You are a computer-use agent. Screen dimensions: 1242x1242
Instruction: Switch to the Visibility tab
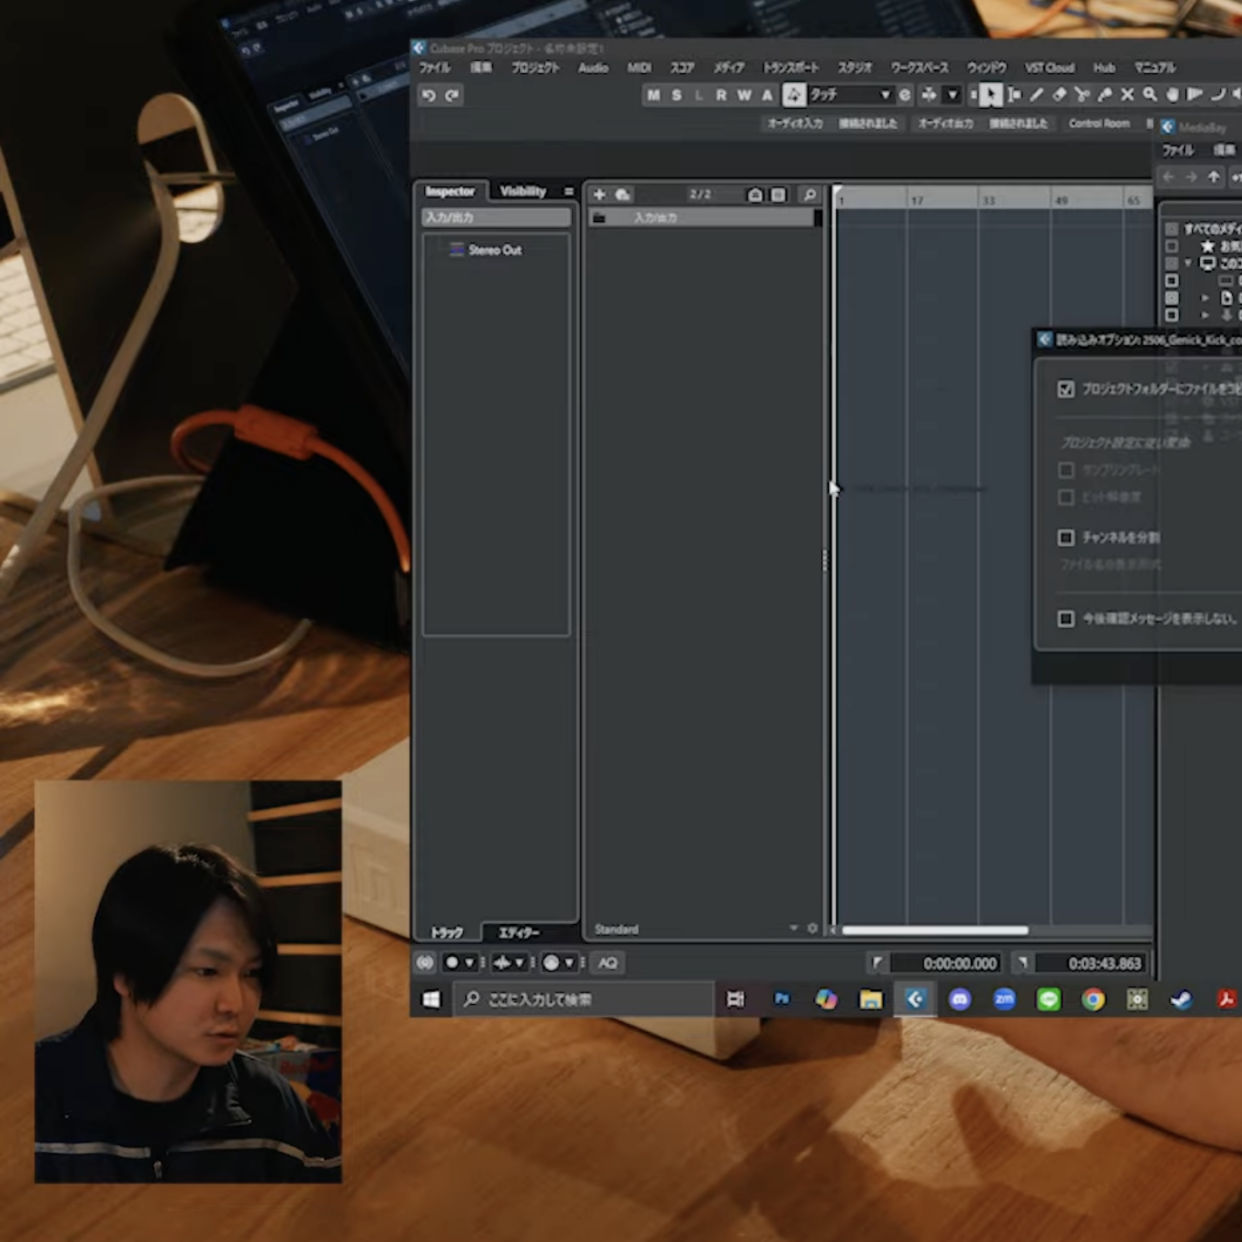pos(523,191)
